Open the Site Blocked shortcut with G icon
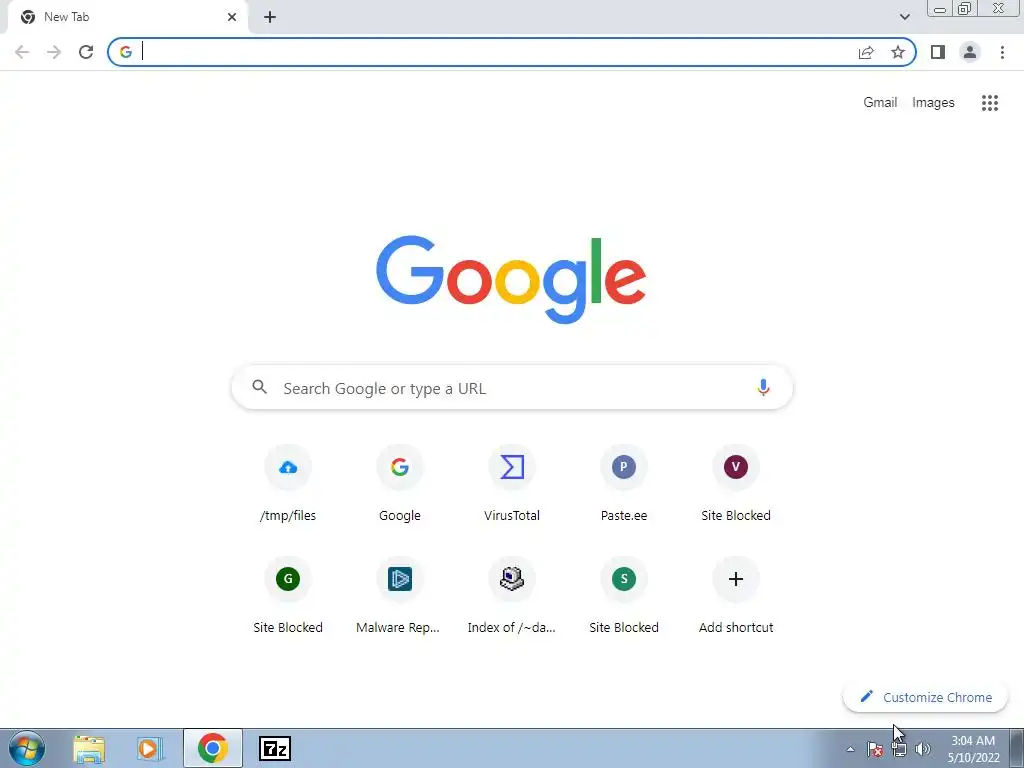This screenshot has width=1024, height=768. pos(288,596)
